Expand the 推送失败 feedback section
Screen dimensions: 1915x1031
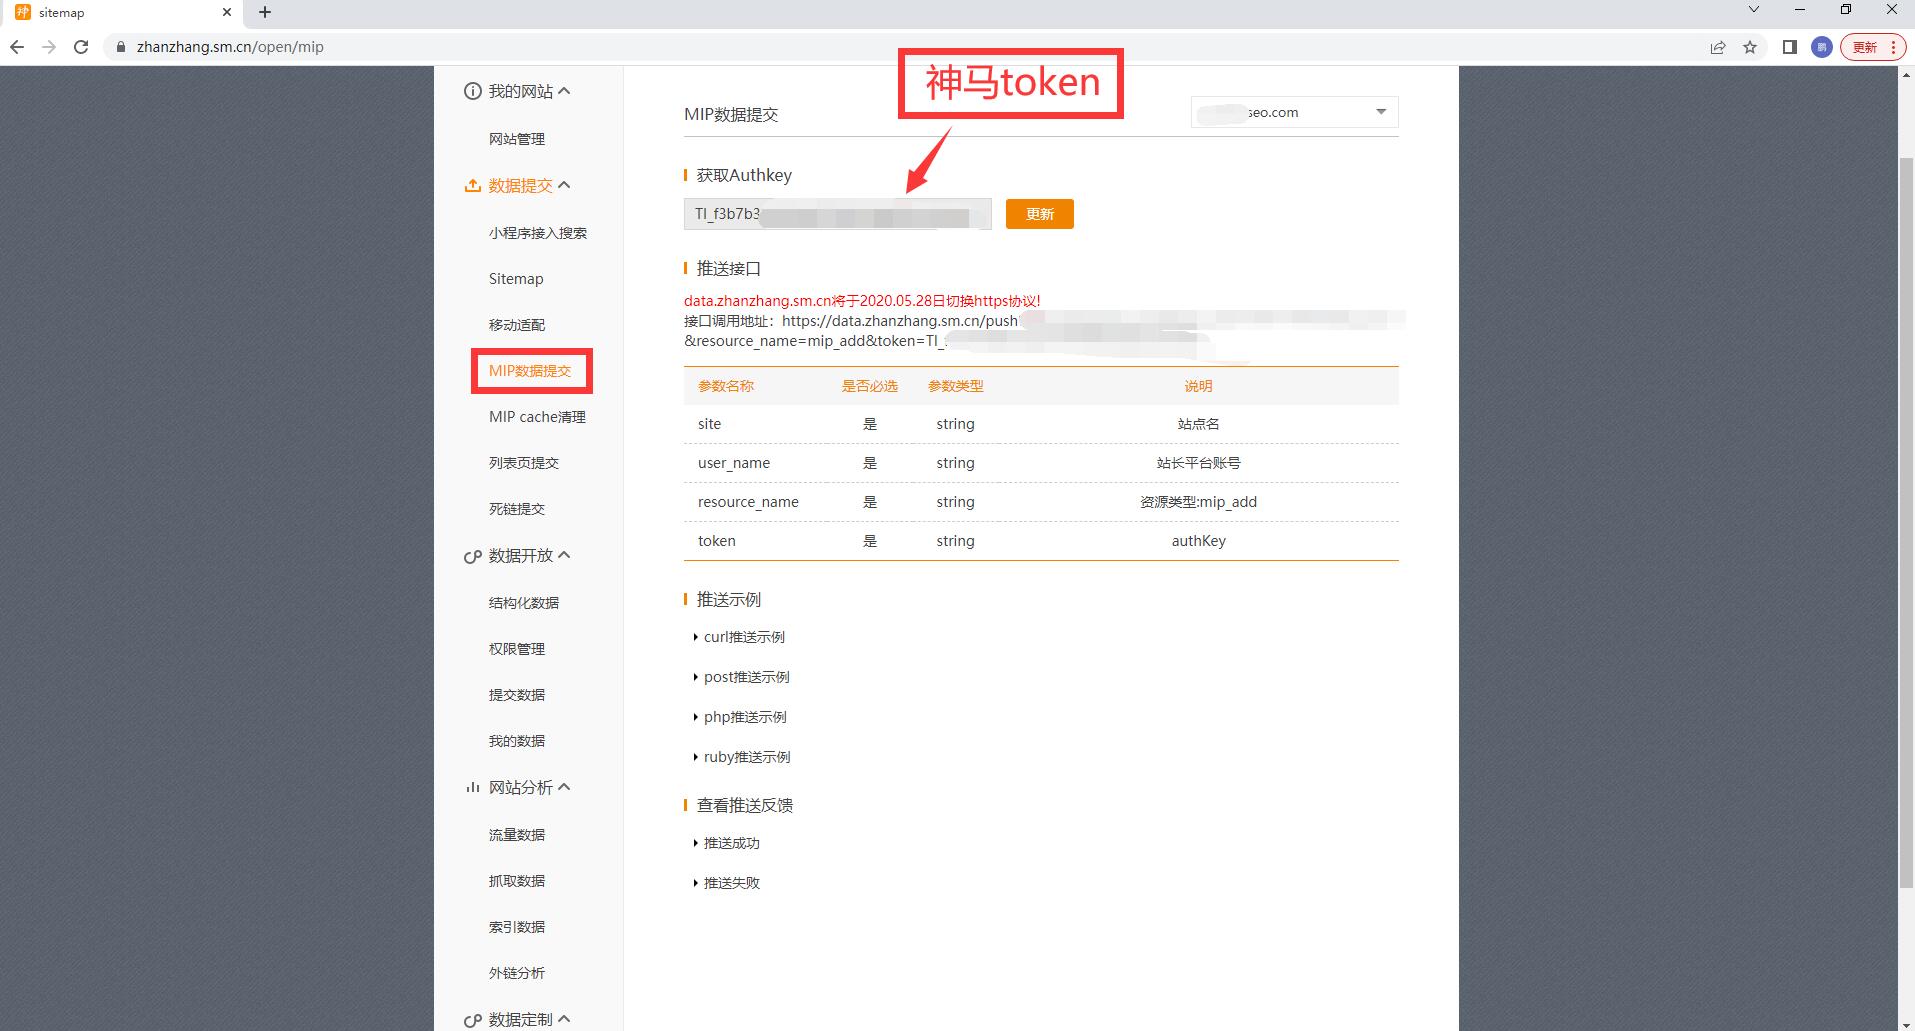(732, 883)
